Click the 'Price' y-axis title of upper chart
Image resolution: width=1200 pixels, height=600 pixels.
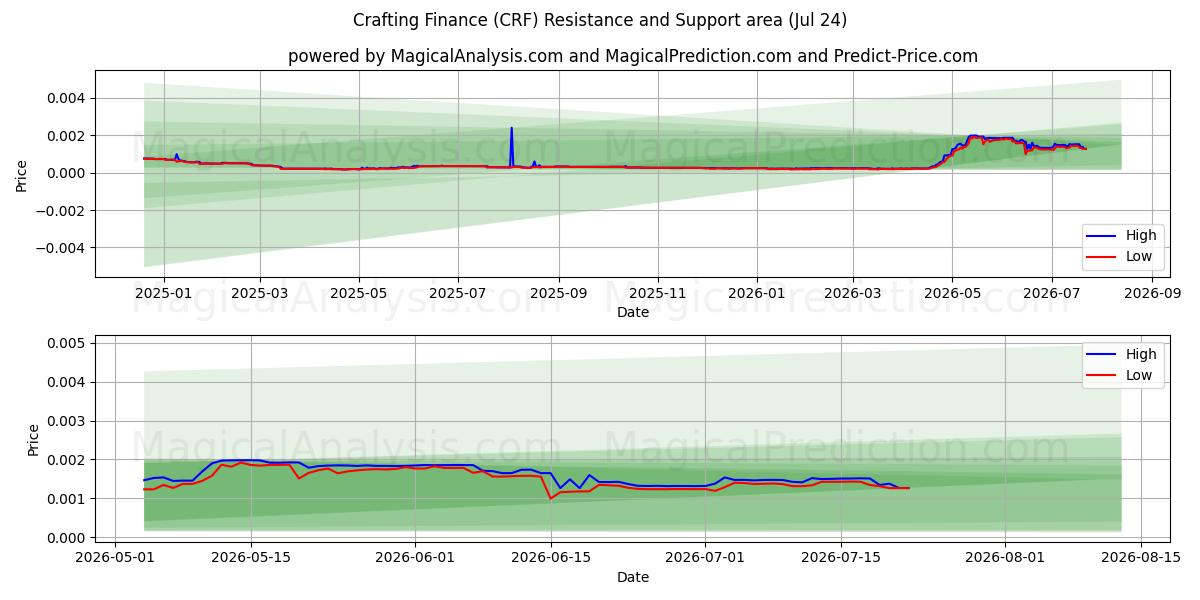(x=22, y=173)
